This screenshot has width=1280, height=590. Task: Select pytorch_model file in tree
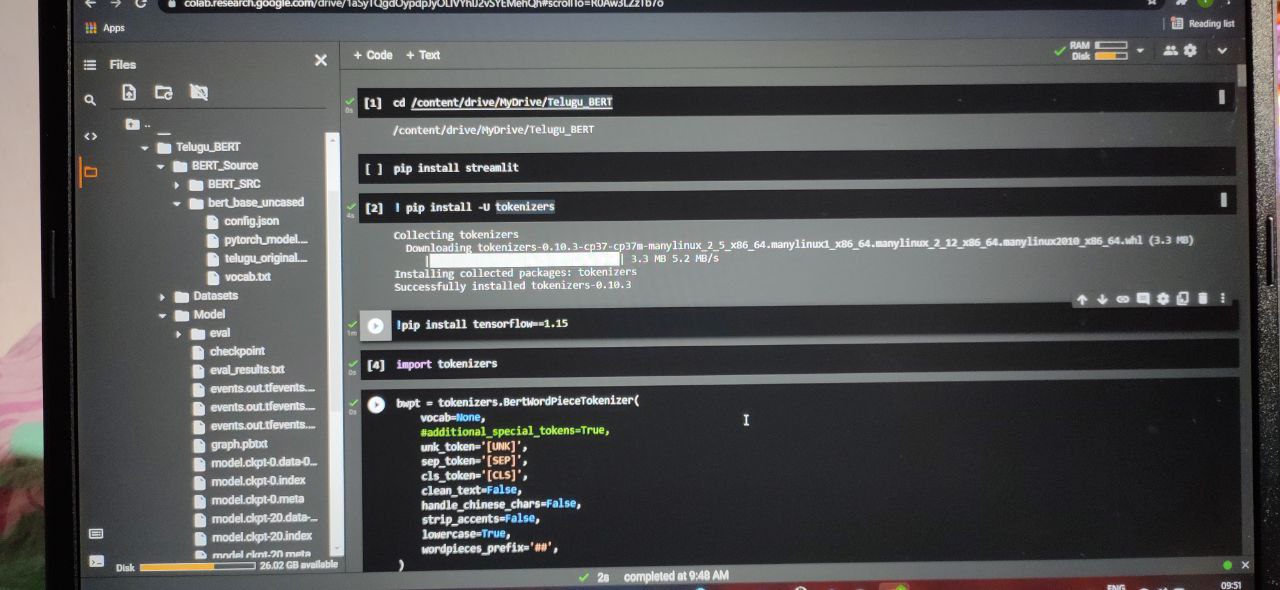tap(266, 240)
